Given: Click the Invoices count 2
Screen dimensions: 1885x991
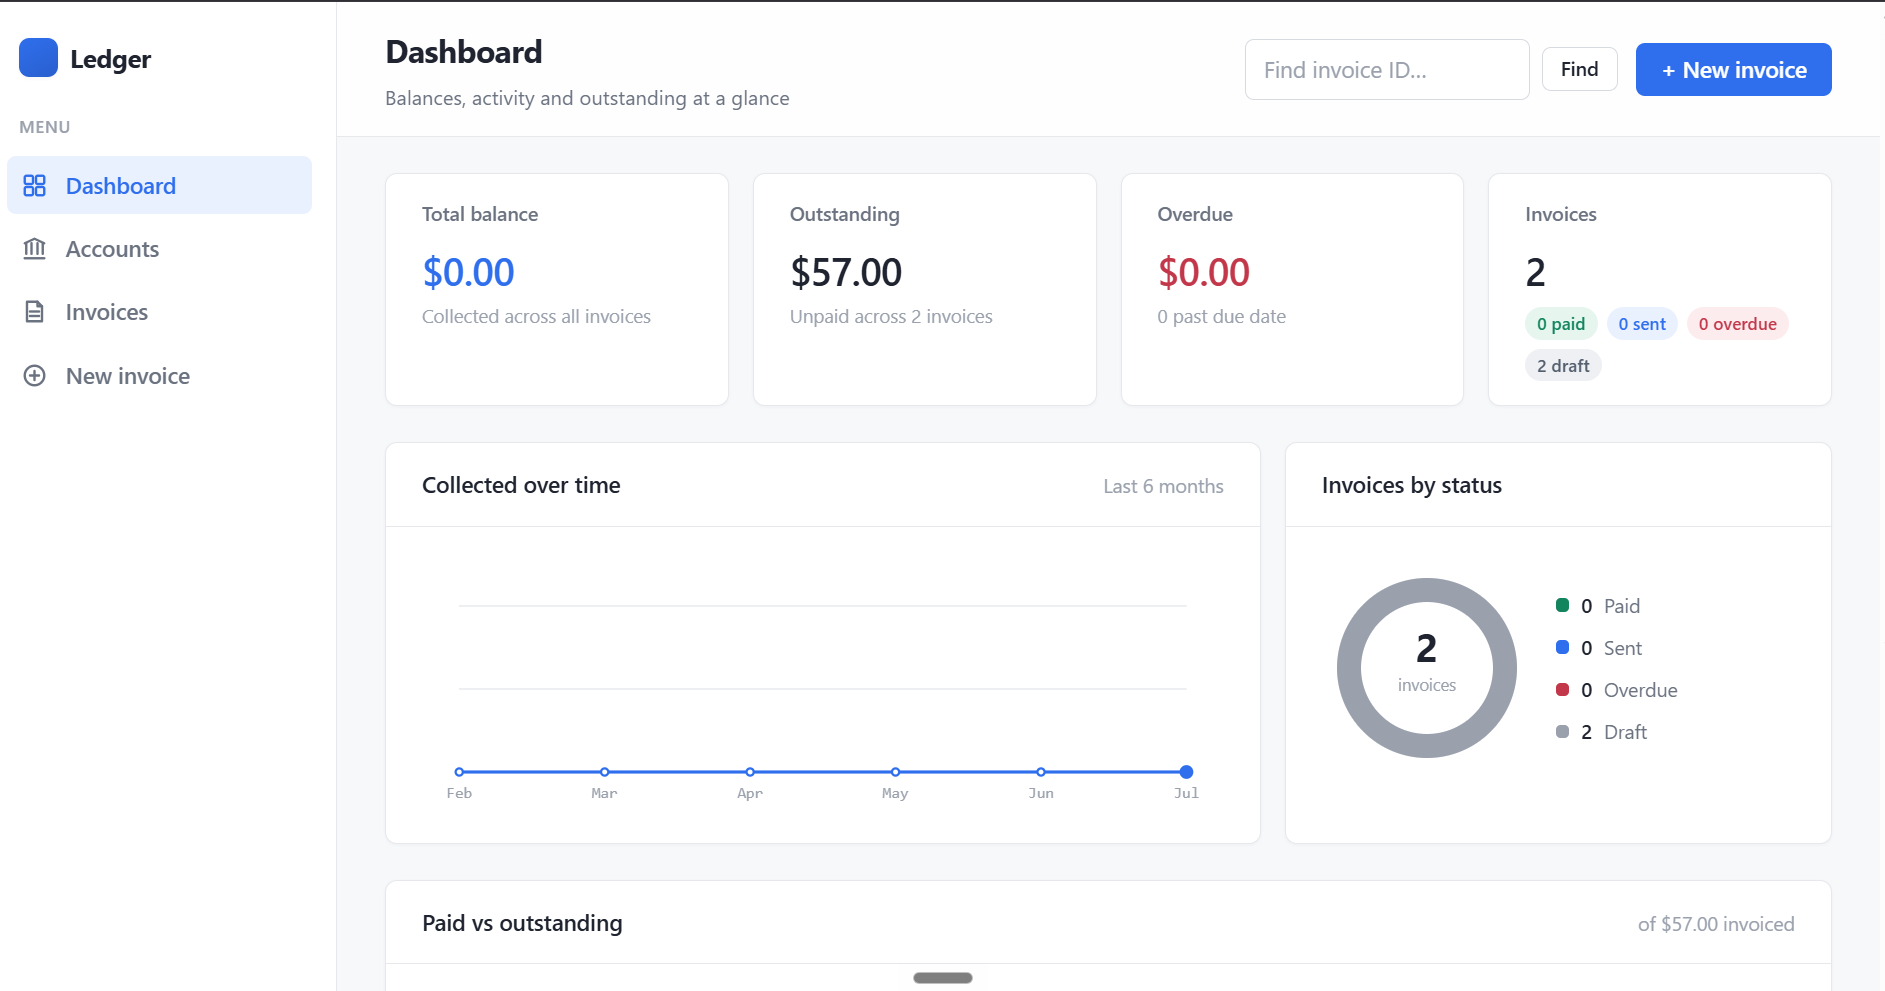Looking at the screenshot, I should point(1536,272).
